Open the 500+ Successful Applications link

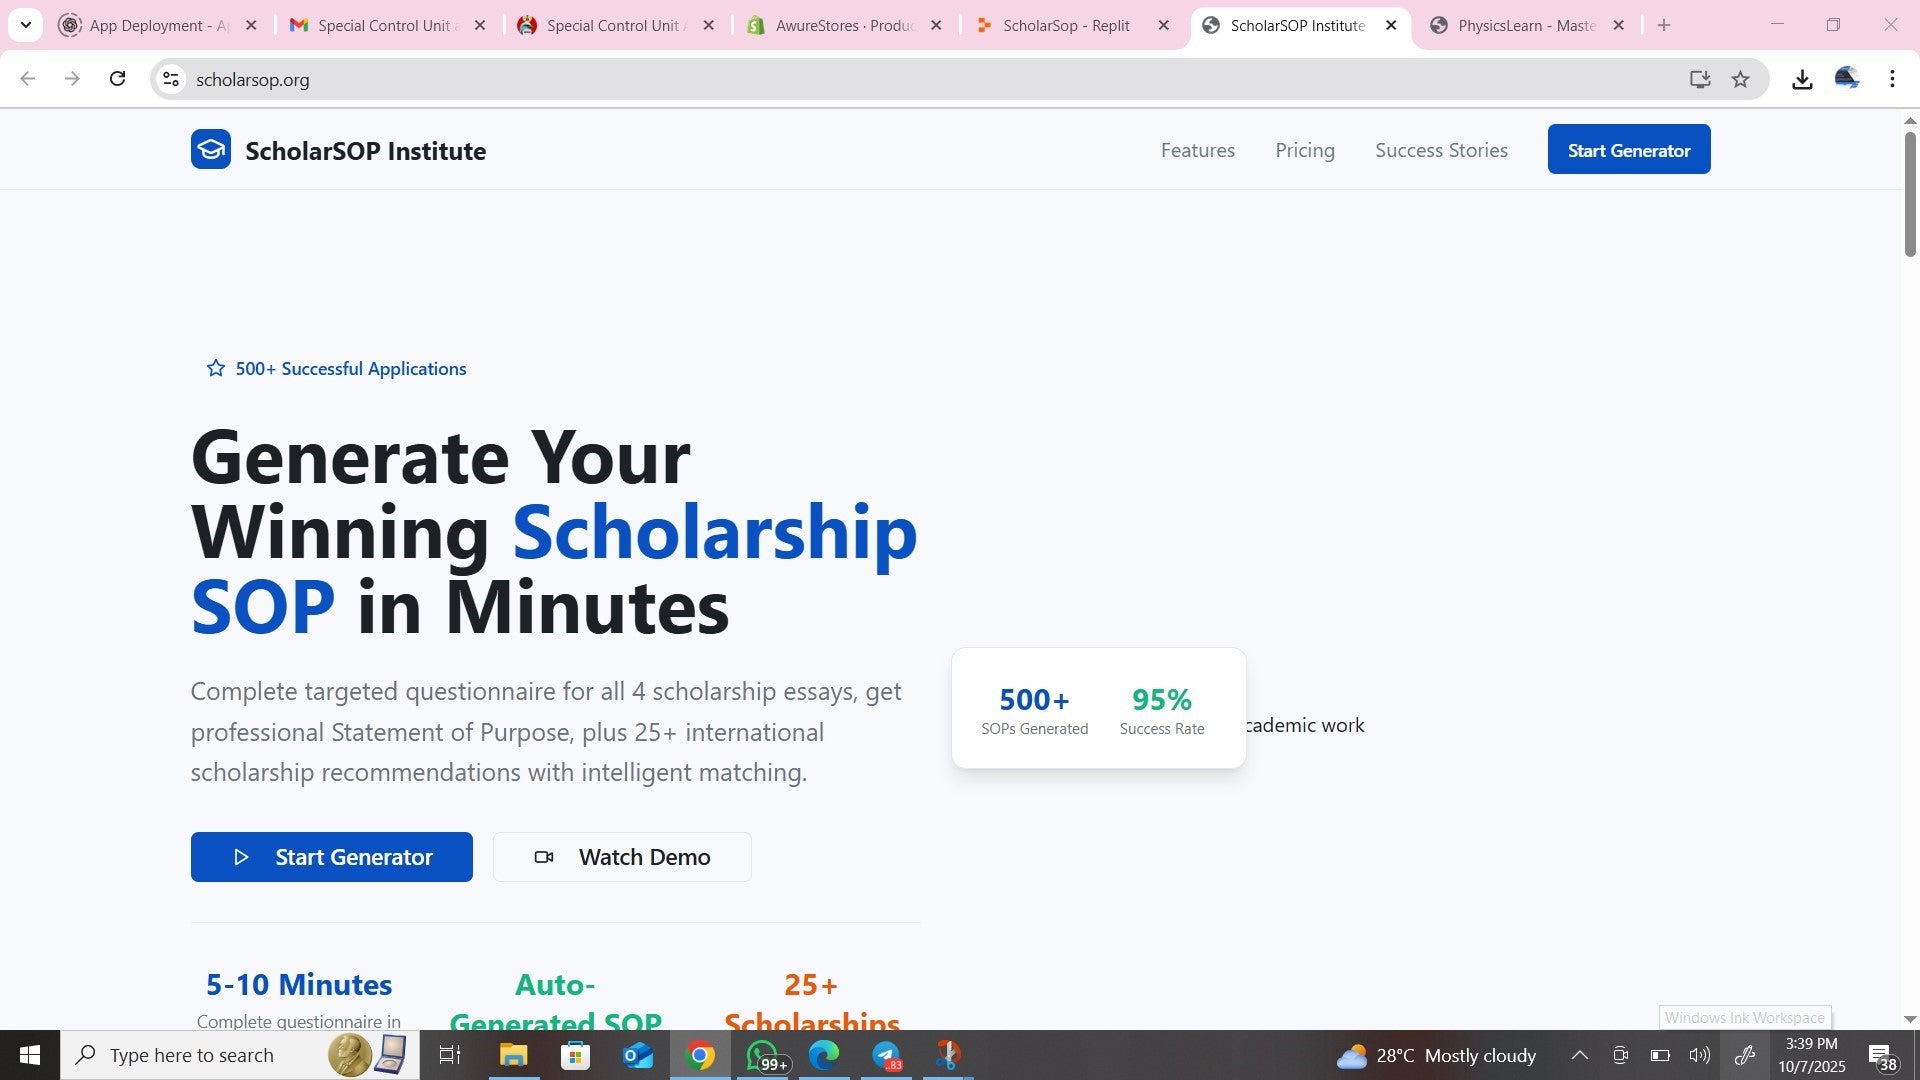coord(336,368)
